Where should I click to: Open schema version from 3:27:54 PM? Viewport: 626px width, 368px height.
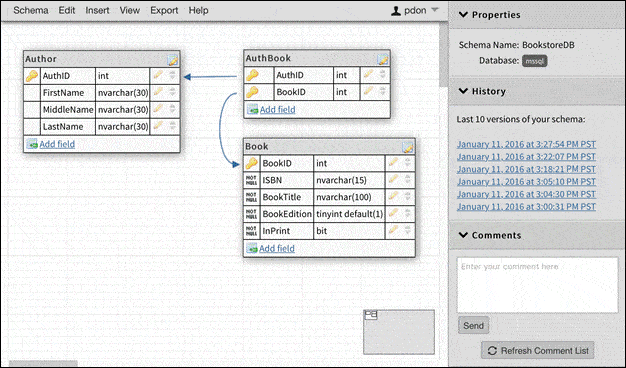[526, 144]
